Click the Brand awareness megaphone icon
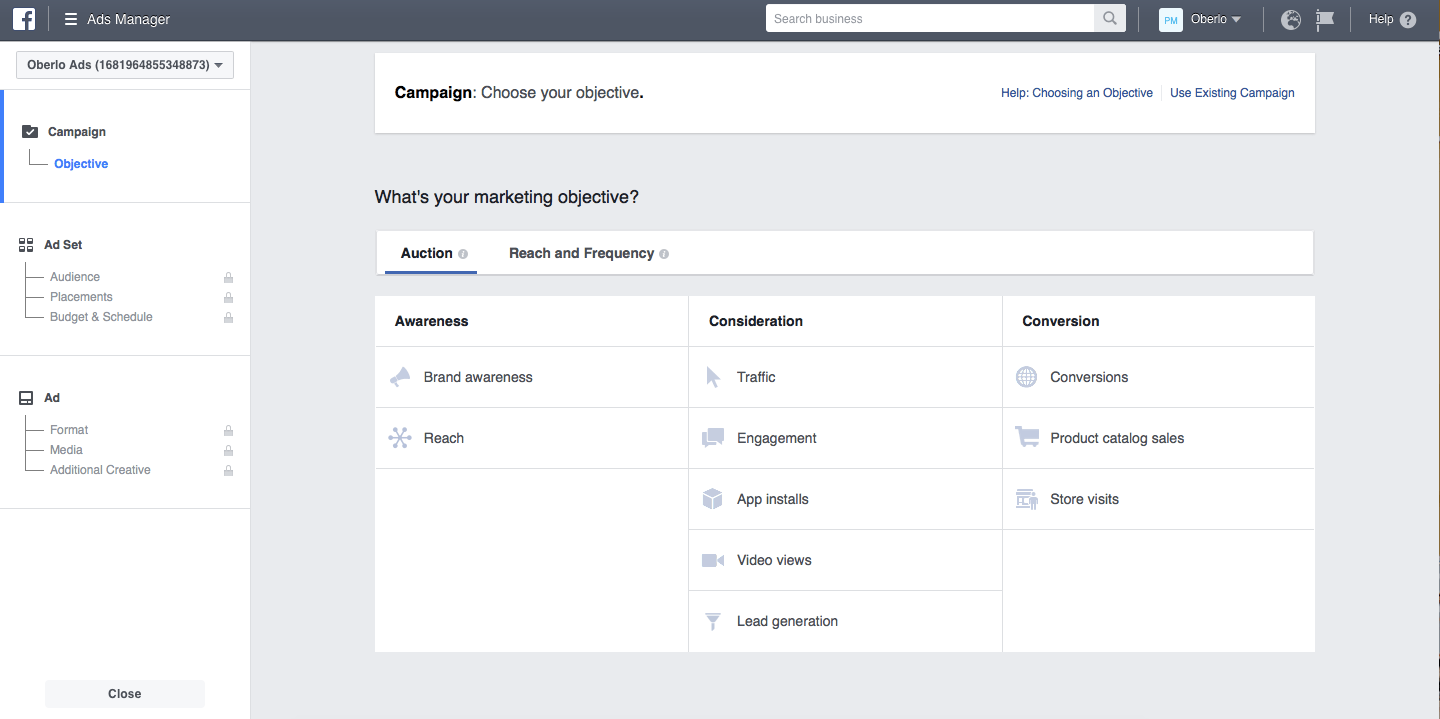This screenshot has width=1440, height=719. pos(400,377)
